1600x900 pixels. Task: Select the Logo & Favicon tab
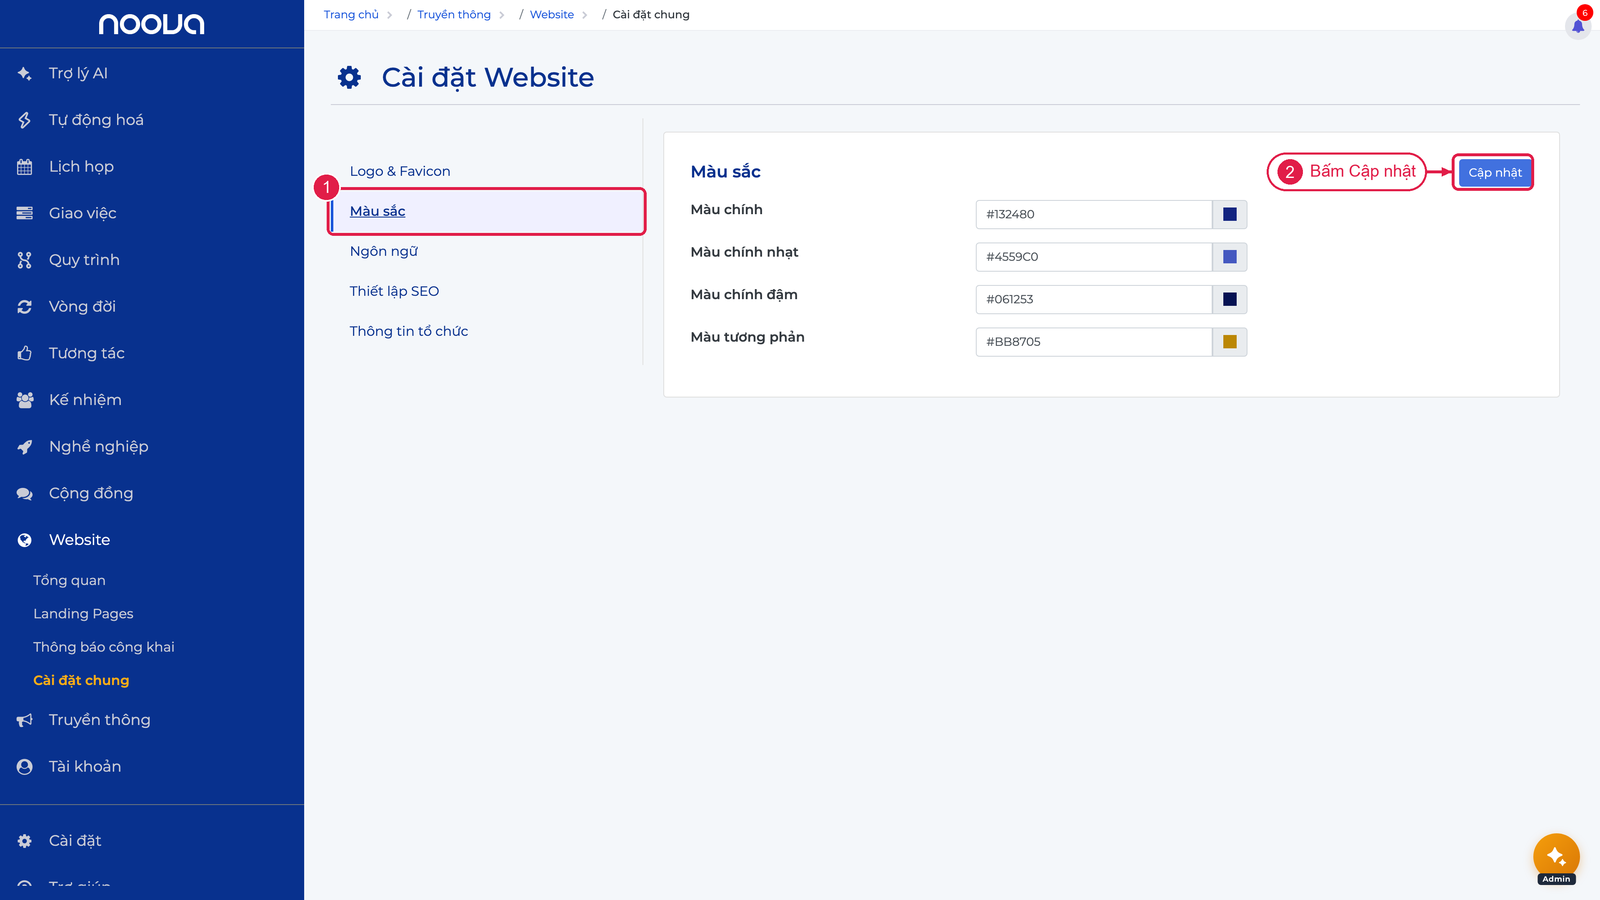(x=400, y=171)
